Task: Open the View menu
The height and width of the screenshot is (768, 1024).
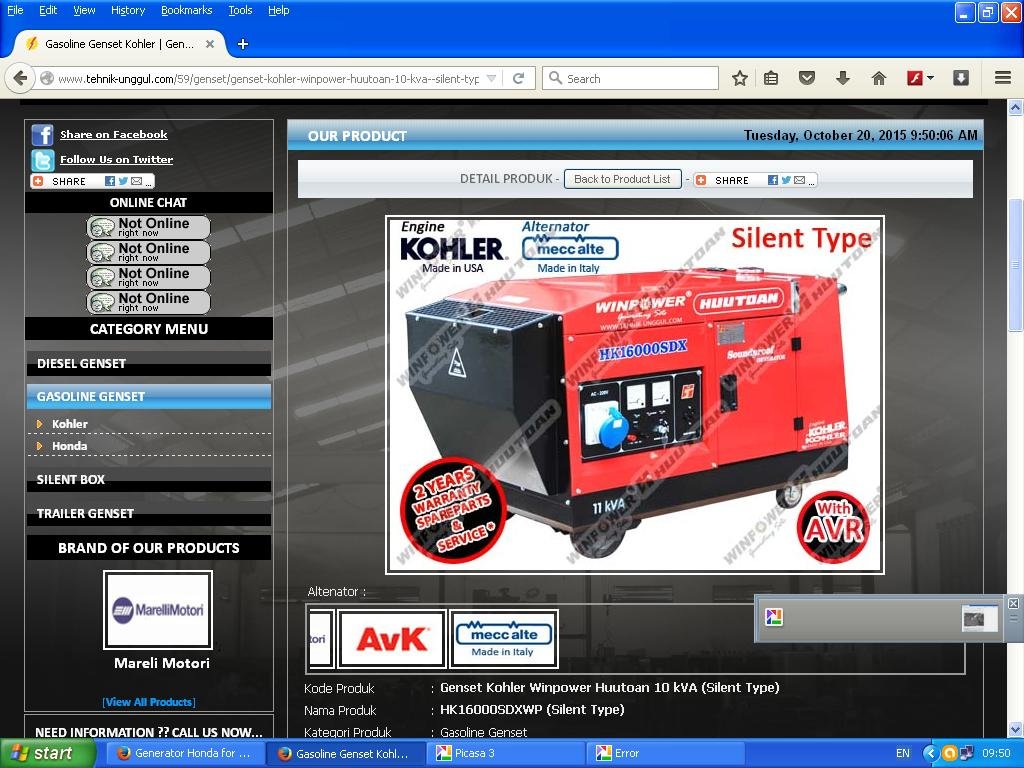Action: [x=84, y=10]
